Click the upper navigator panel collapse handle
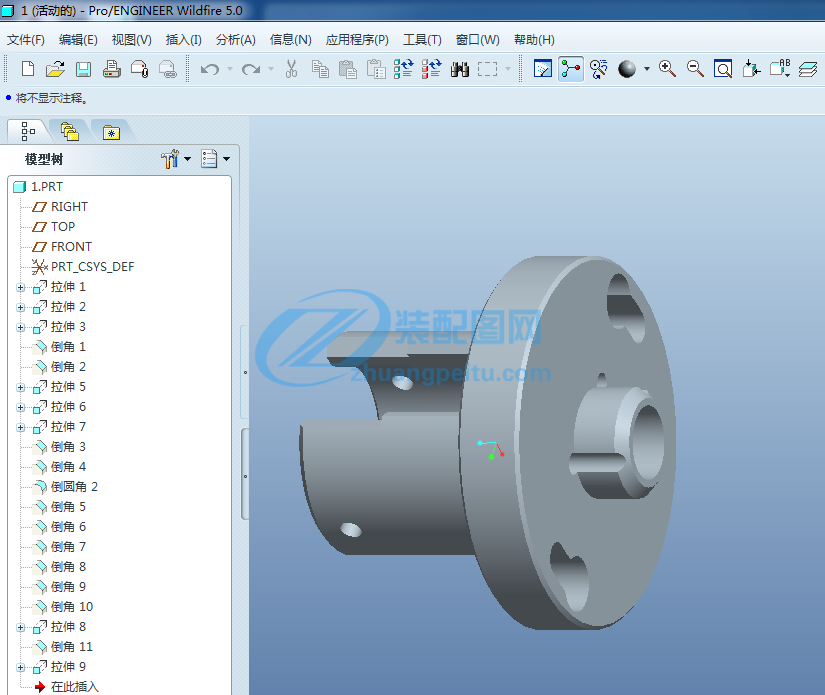This screenshot has height=695, width=825. tap(245, 372)
